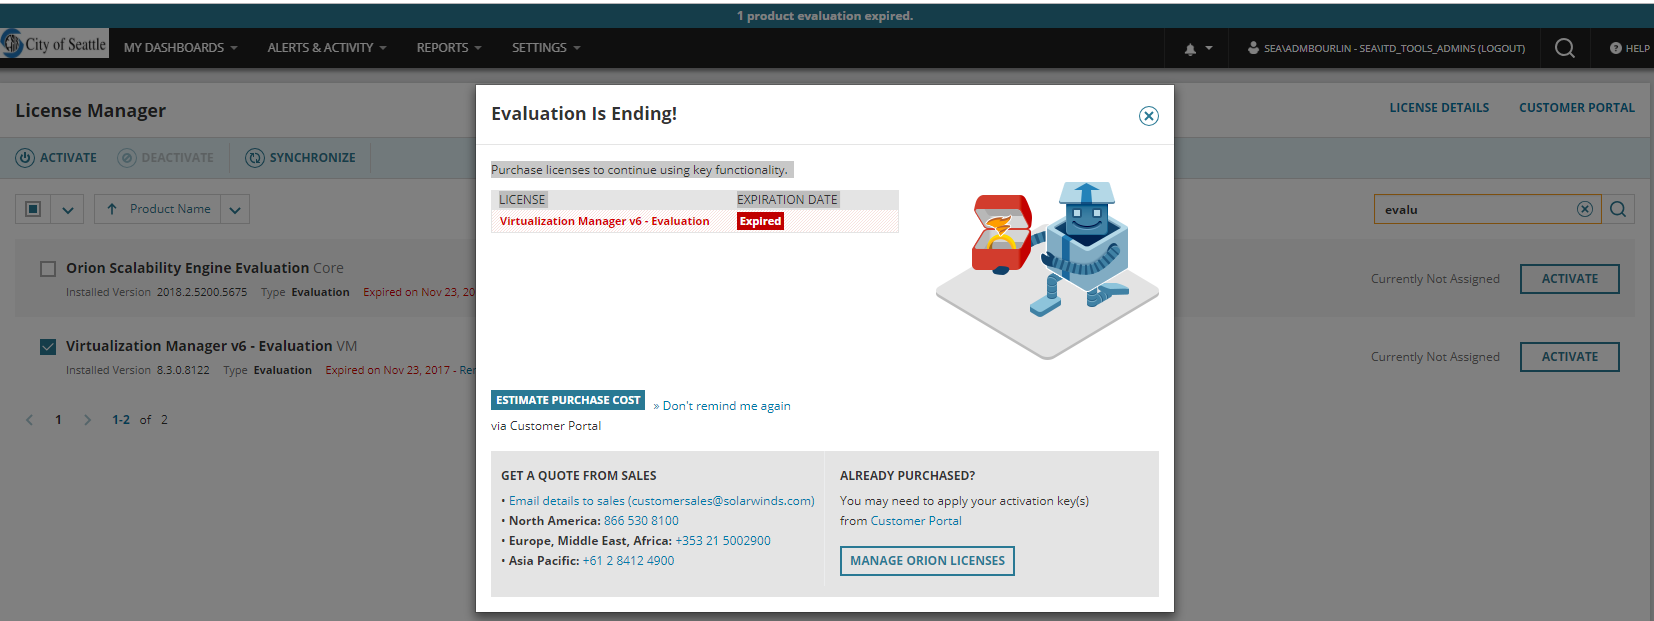Click Asia Pacific phone number +61 2 8412 4900
This screenshot has height=621, width=1654.
point(628,561)
